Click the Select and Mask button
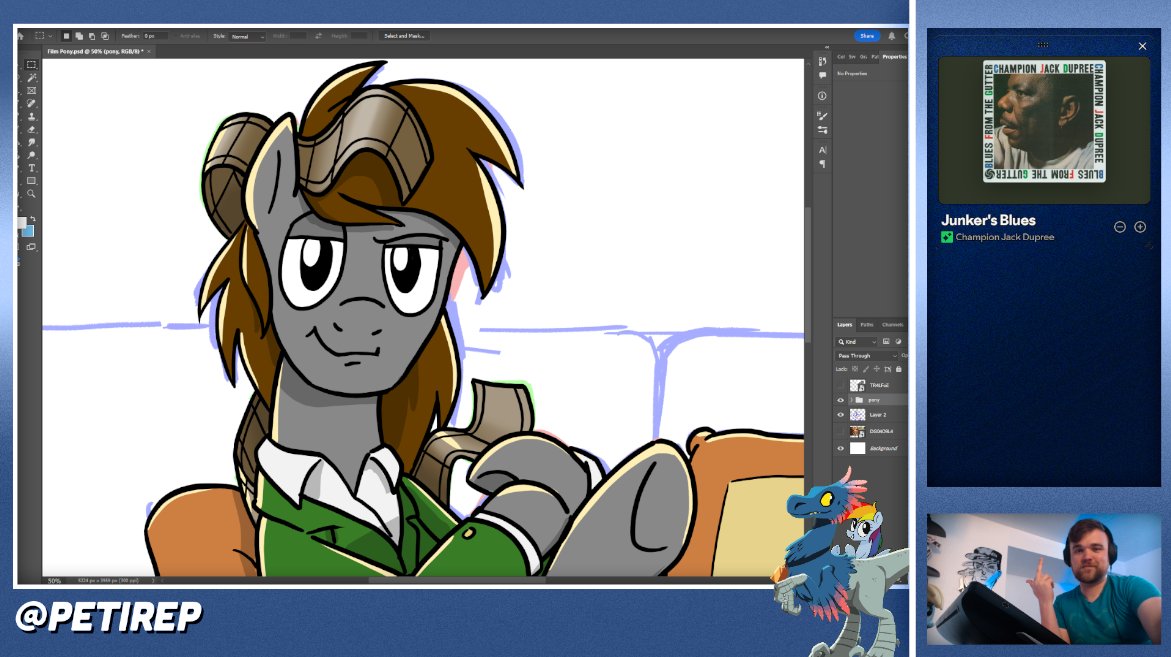This screenshot has width=1171, height=657. (403, 36)
